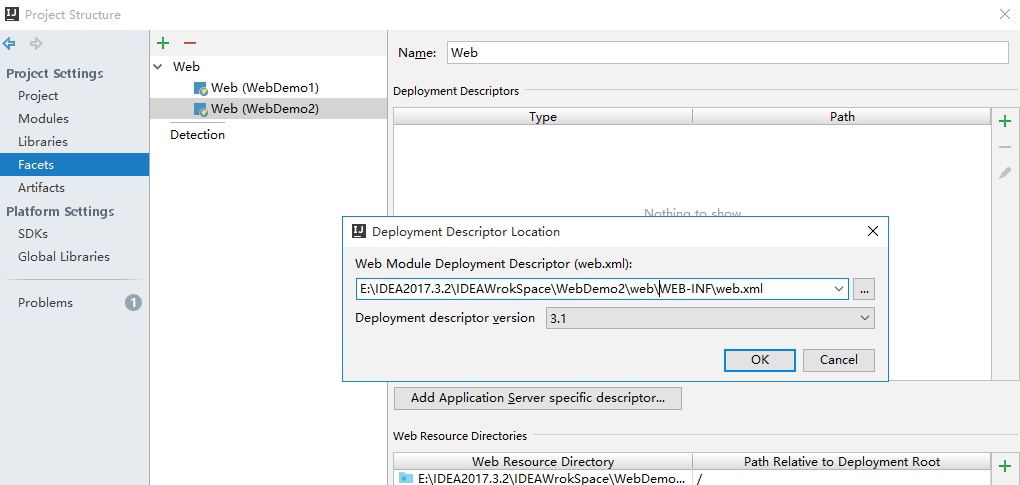Click IntelliJ icon in Deployment Descriptor Location dialog

[358, 231]
